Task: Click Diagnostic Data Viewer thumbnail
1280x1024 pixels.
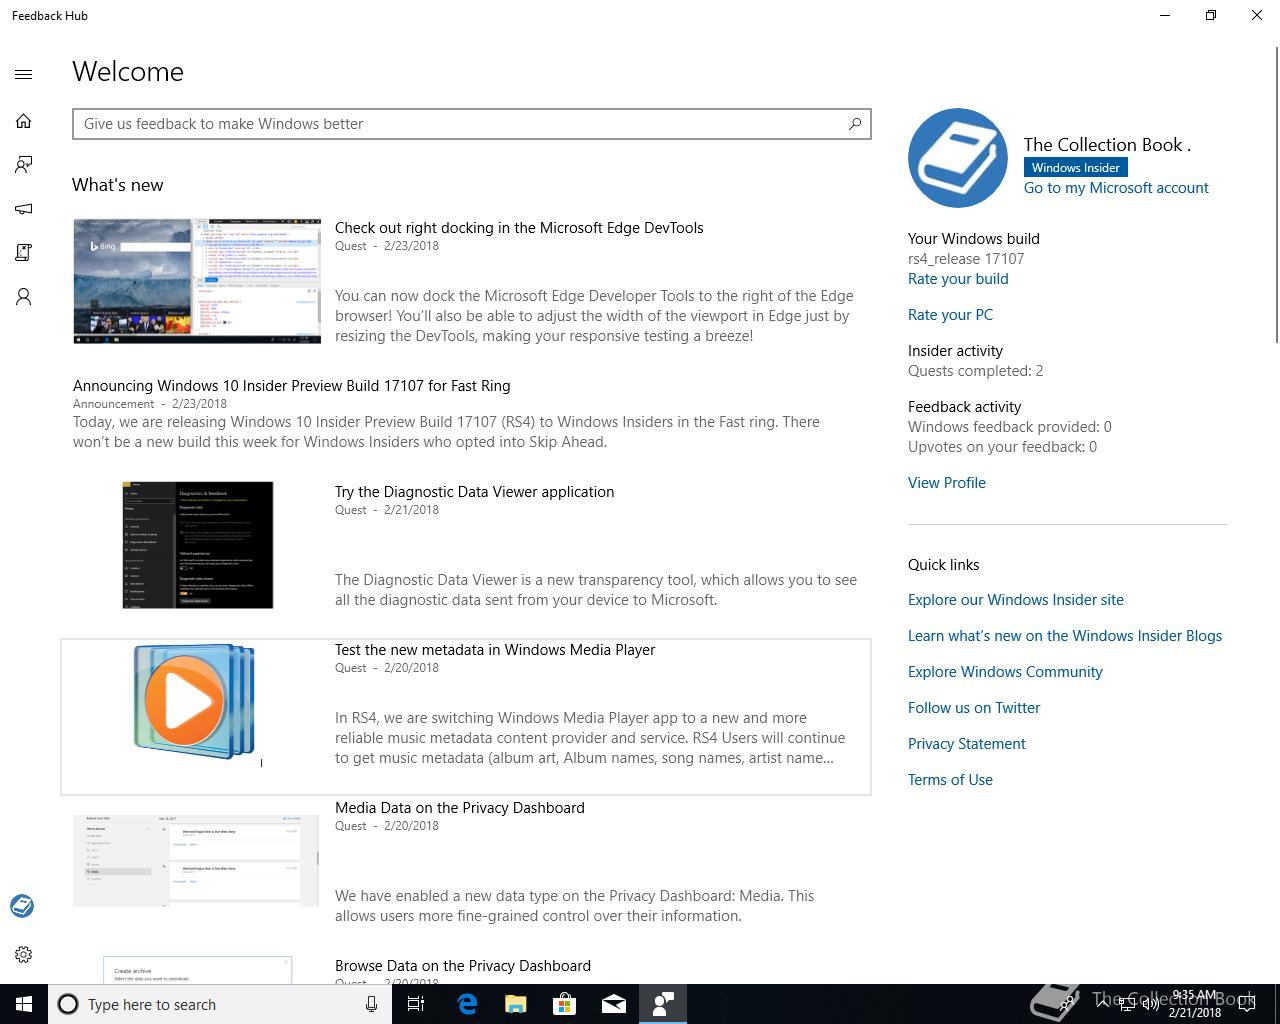Action: 198,545
